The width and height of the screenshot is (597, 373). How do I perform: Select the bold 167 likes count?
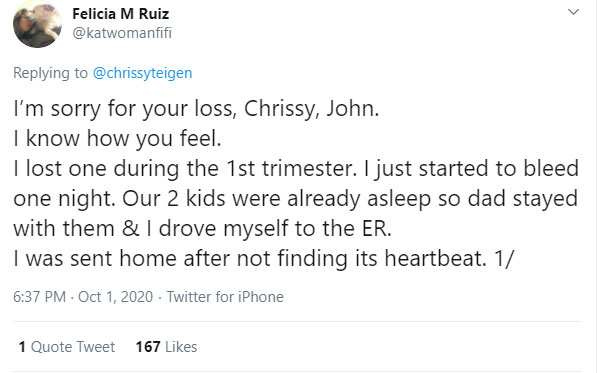click(148, 347)
